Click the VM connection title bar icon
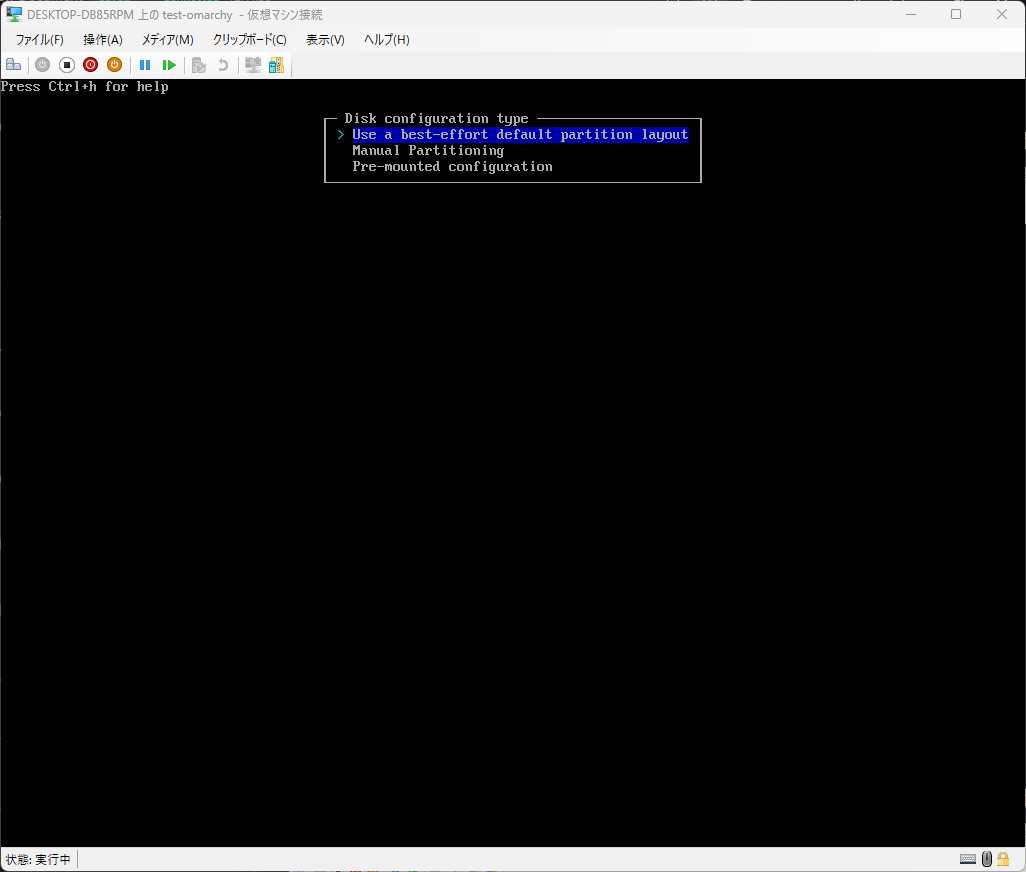 14,14
